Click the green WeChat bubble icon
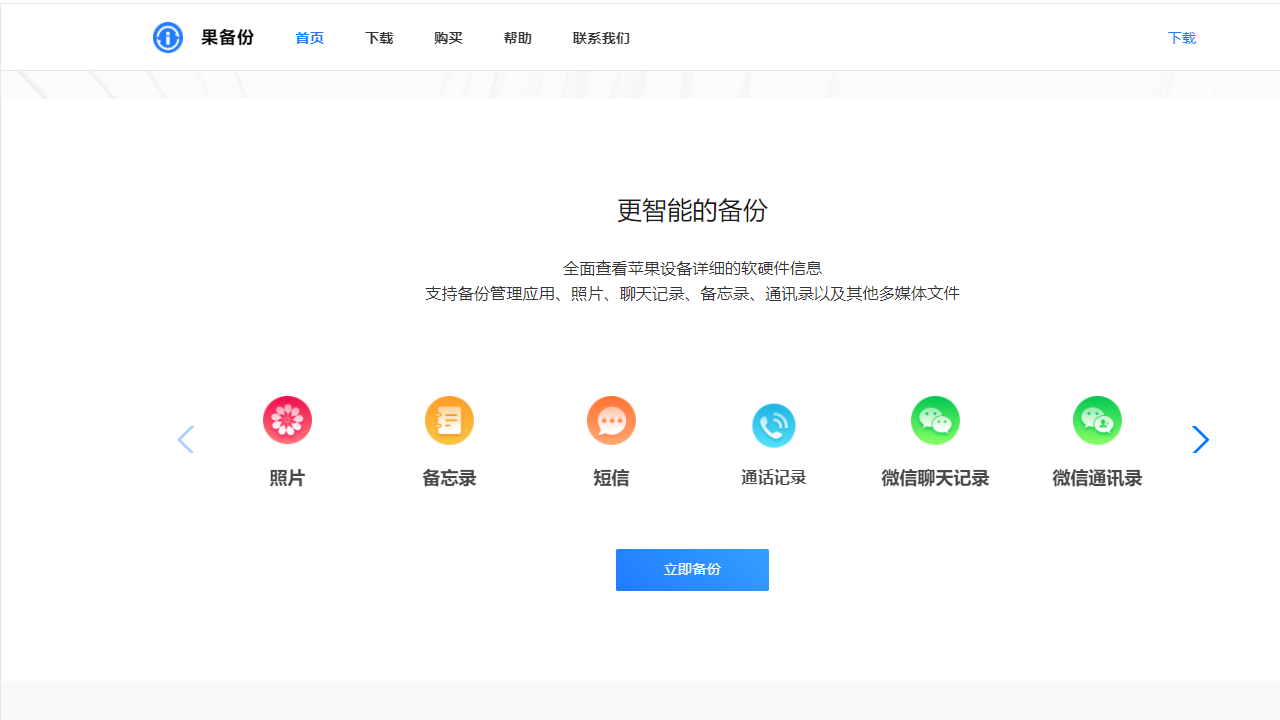 pyautogui.click(x=935, y=420)
